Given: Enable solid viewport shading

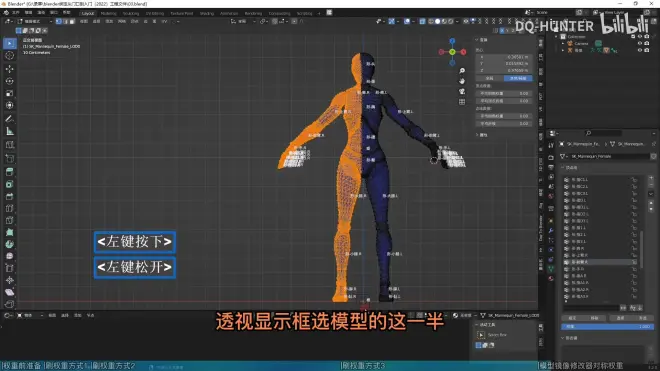Looking at the screenshot, I should (437, 21).
